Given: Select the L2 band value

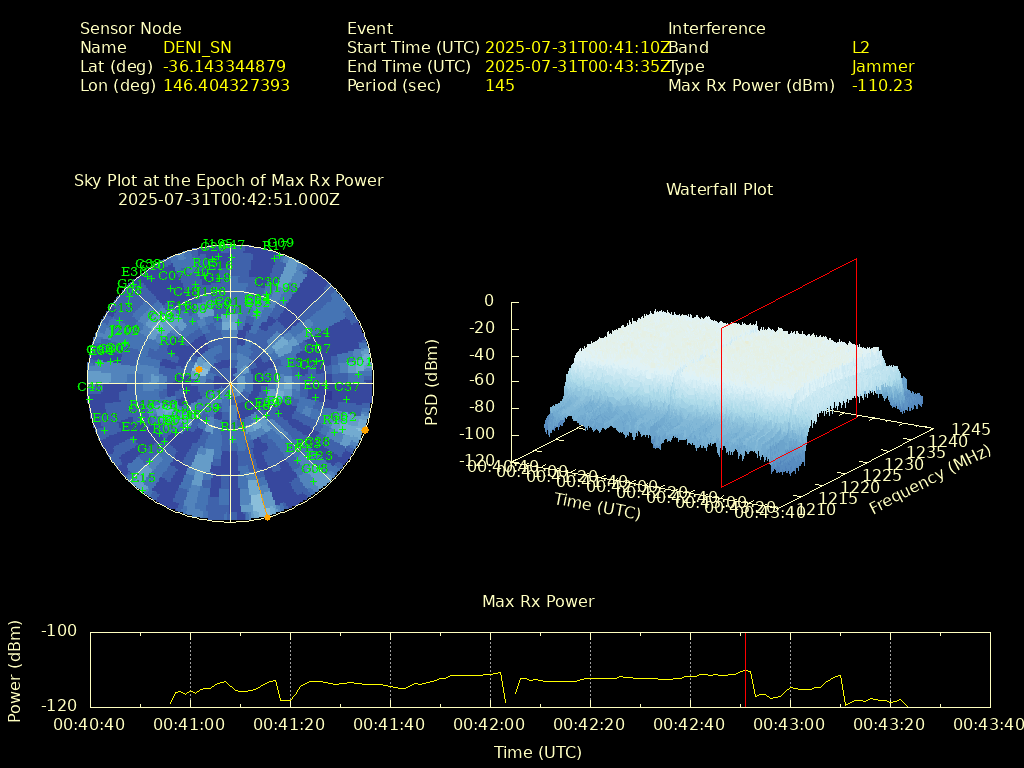Looking at the screenshot, I should 860,47.
